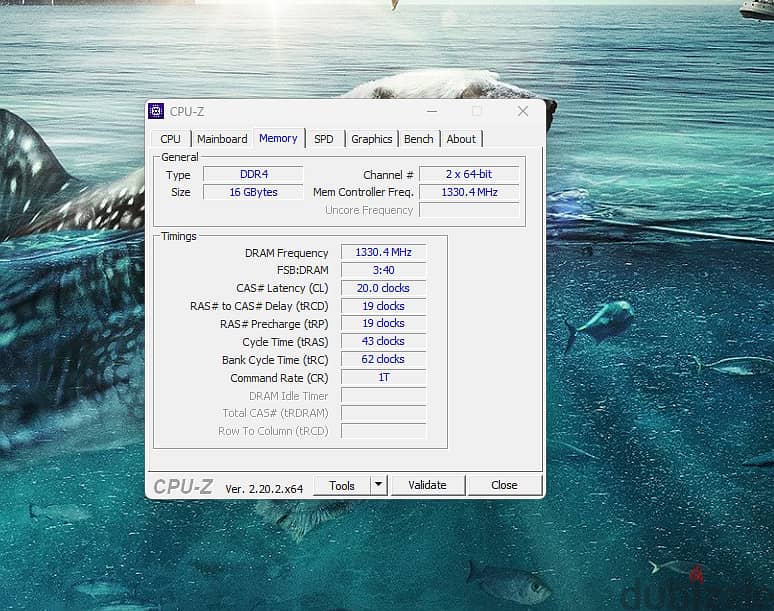The image size is (774, 611).
Task: Click the Mem Controller Freq. value field
Action: tap(469, 192)
